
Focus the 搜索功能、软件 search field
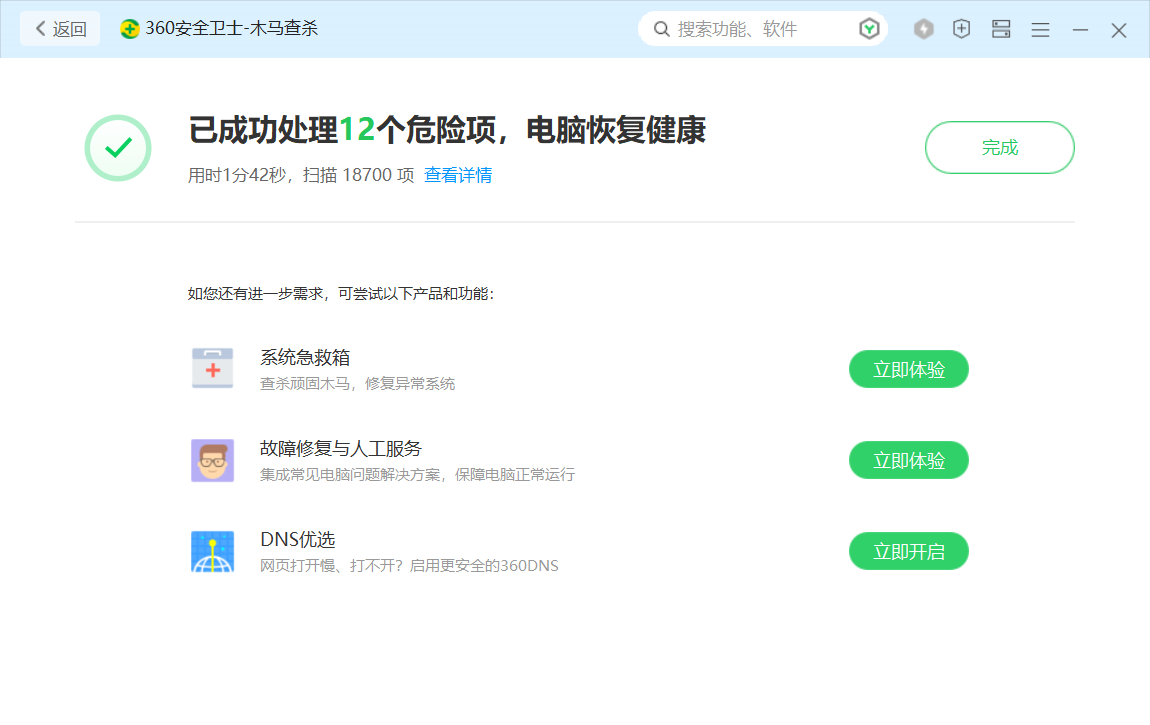(x=763, y=29)
